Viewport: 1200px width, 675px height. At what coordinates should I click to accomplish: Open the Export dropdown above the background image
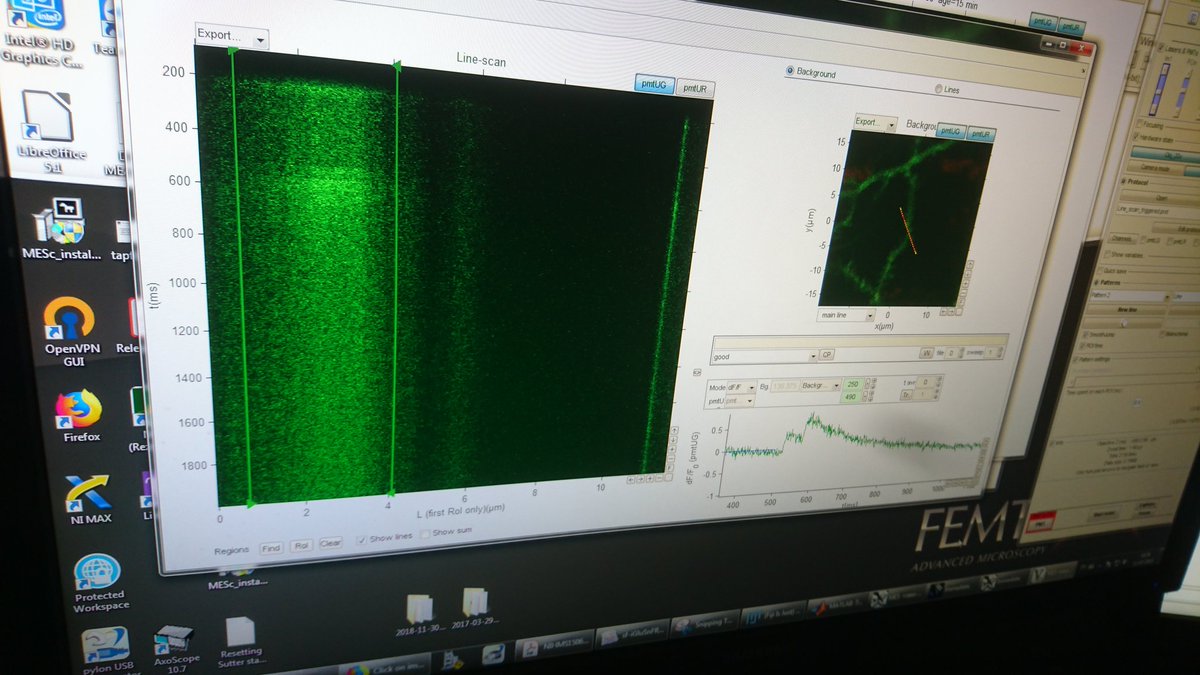pos(875,123)
